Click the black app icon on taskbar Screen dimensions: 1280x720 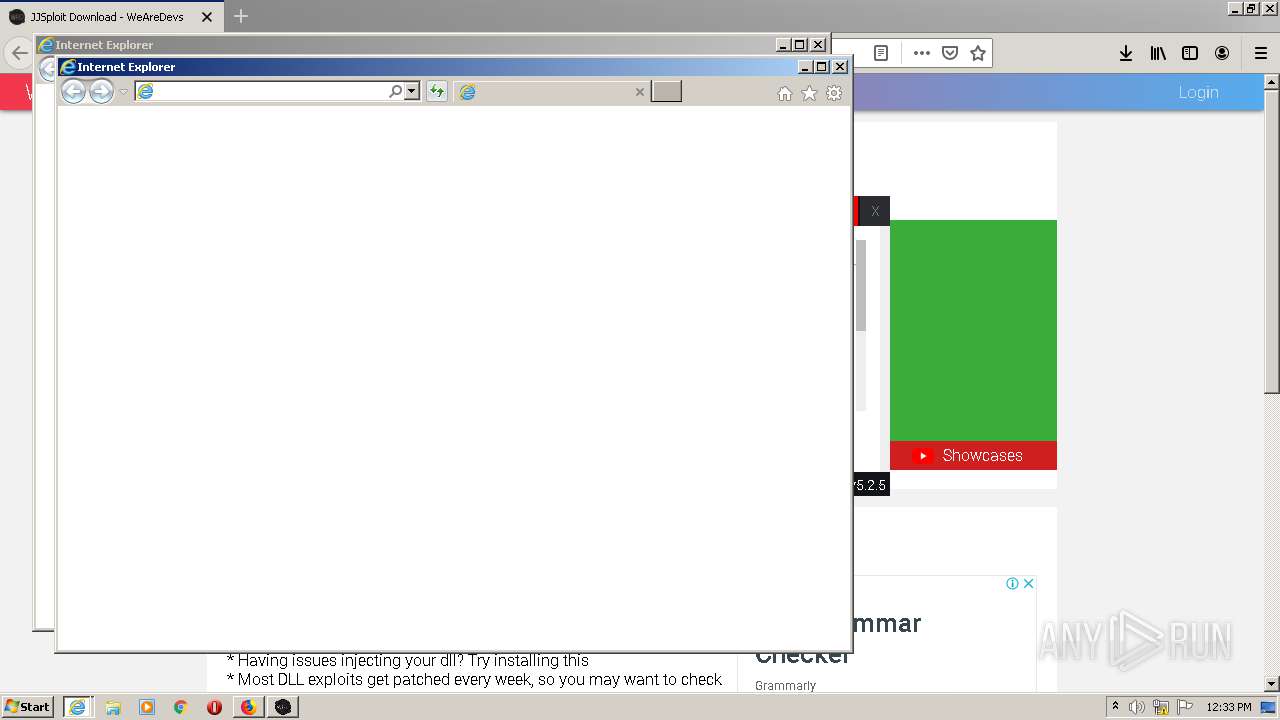(x=283, y=707)
